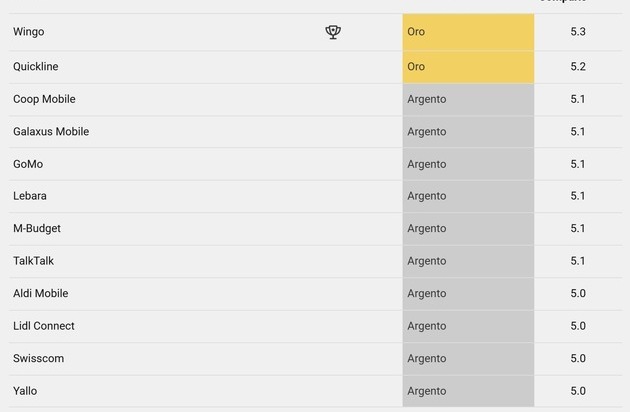
Task: Click the 5.3 score for Wingo
Action: tap(578, 32)
